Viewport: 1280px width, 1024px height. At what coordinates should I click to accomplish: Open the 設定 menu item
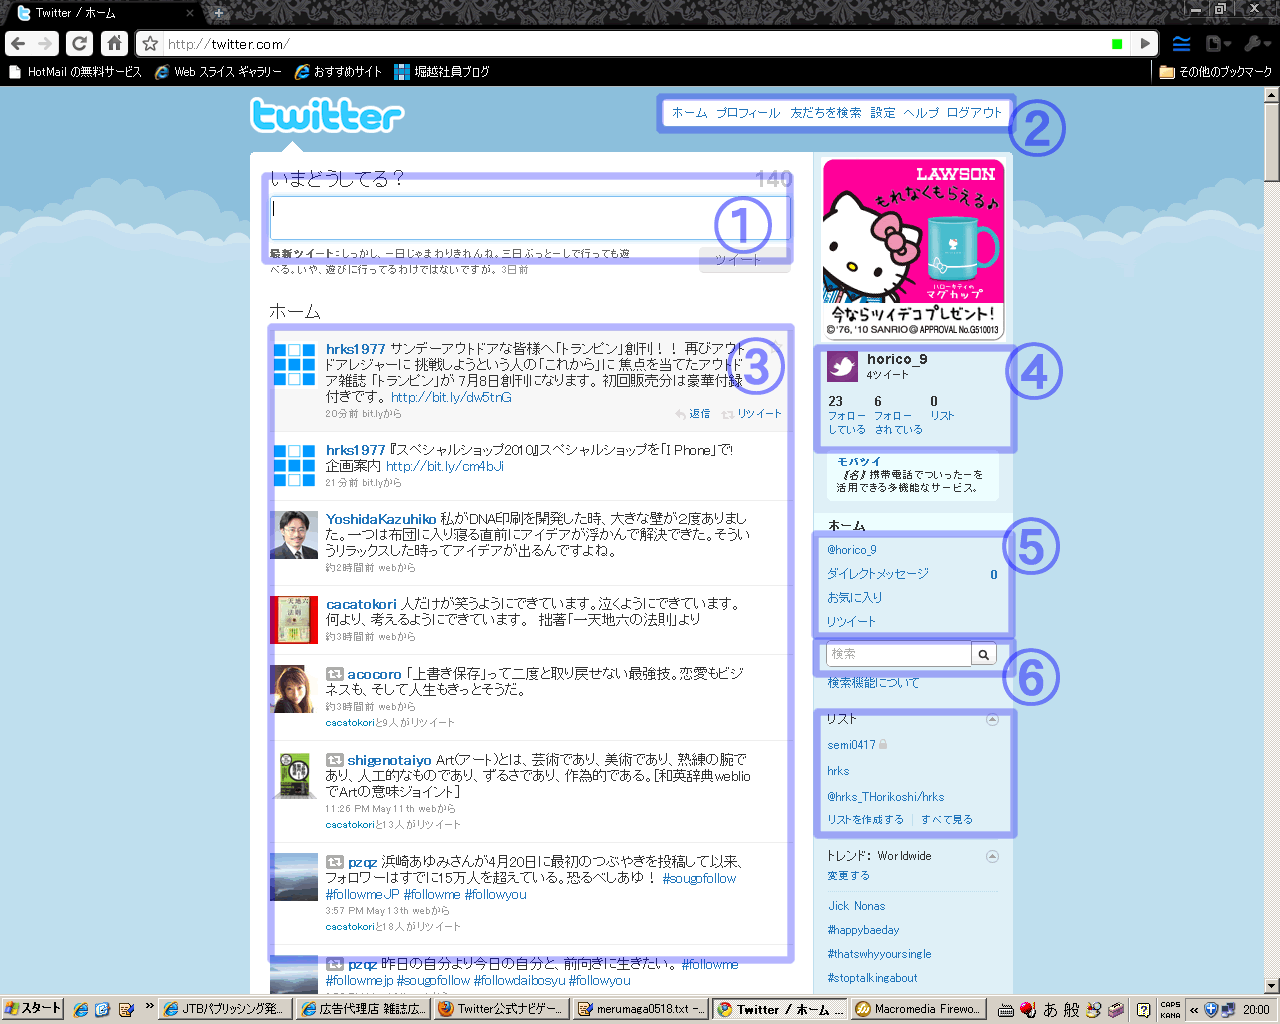(883, 113)
